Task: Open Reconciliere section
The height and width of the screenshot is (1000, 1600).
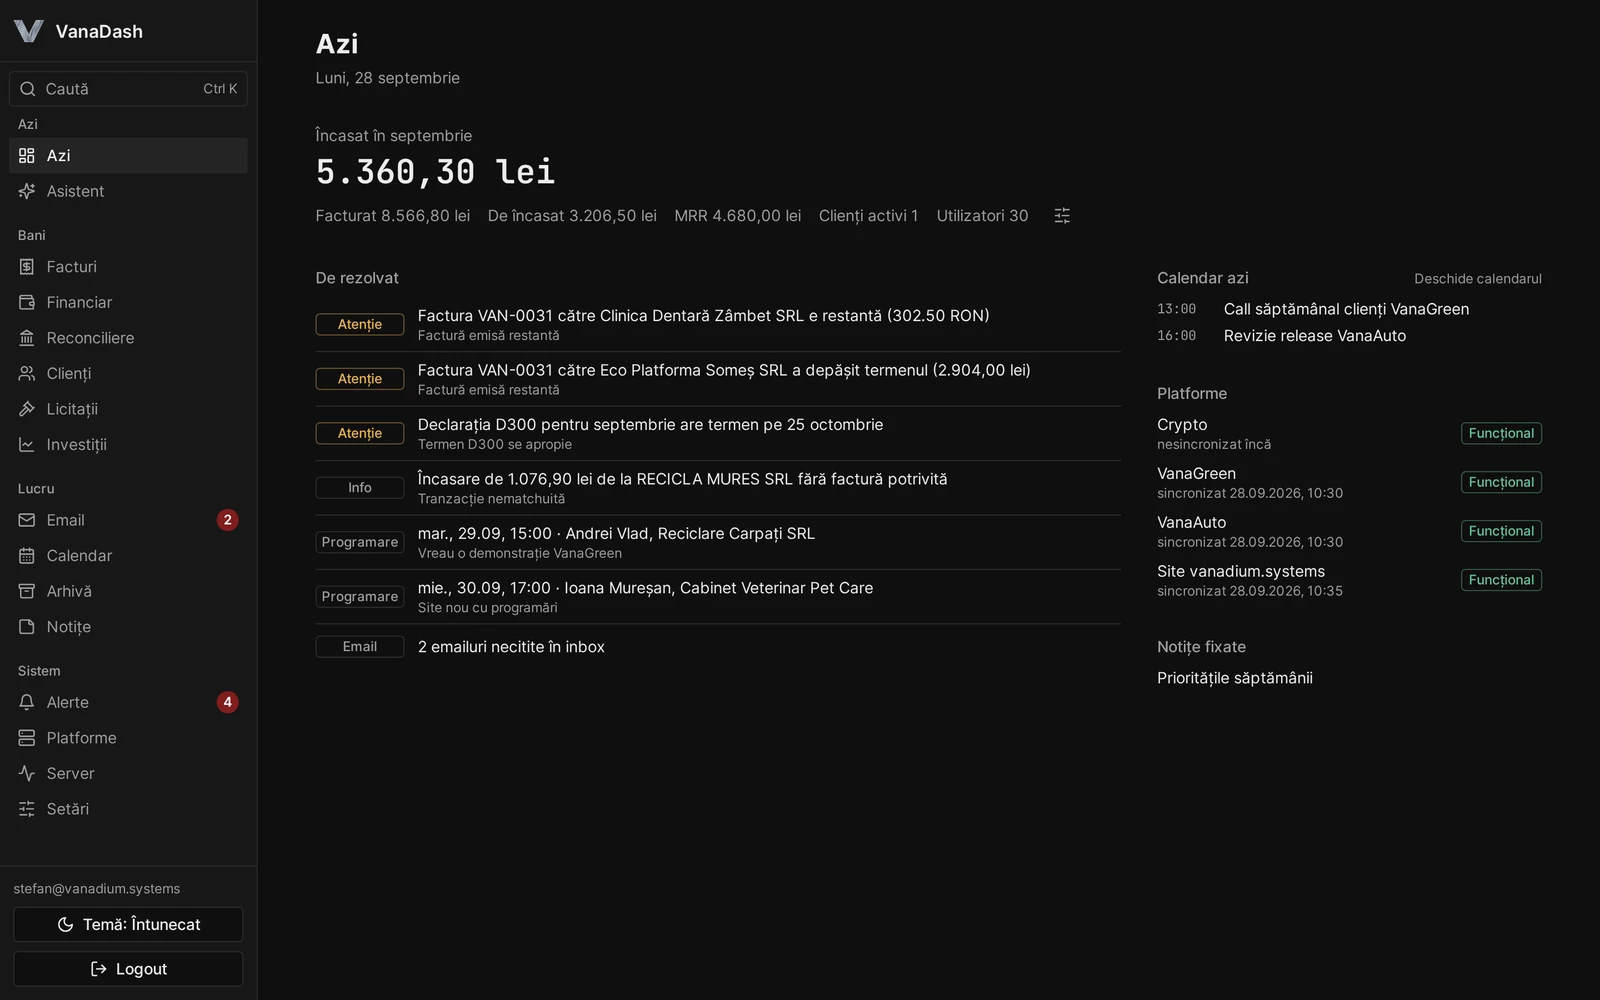Action: pyautogui.click(x=128, y=338)
